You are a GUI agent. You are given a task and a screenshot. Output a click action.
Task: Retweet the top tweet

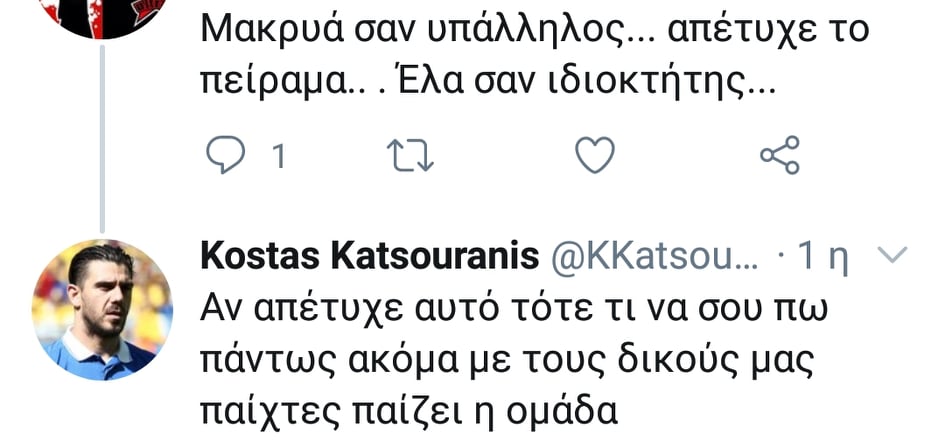click(x=410, y=155)
